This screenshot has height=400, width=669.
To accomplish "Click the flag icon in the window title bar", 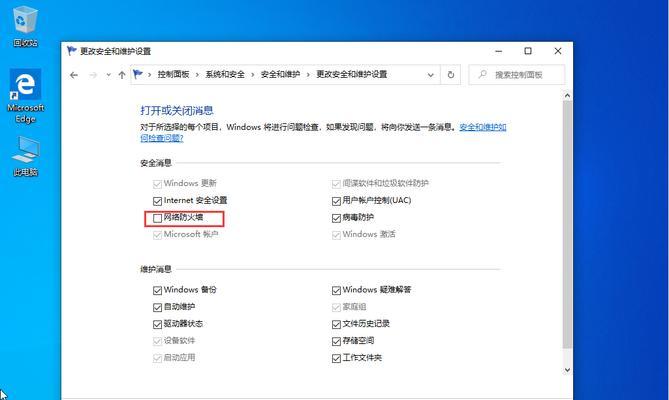I will [x=71, y=51].
